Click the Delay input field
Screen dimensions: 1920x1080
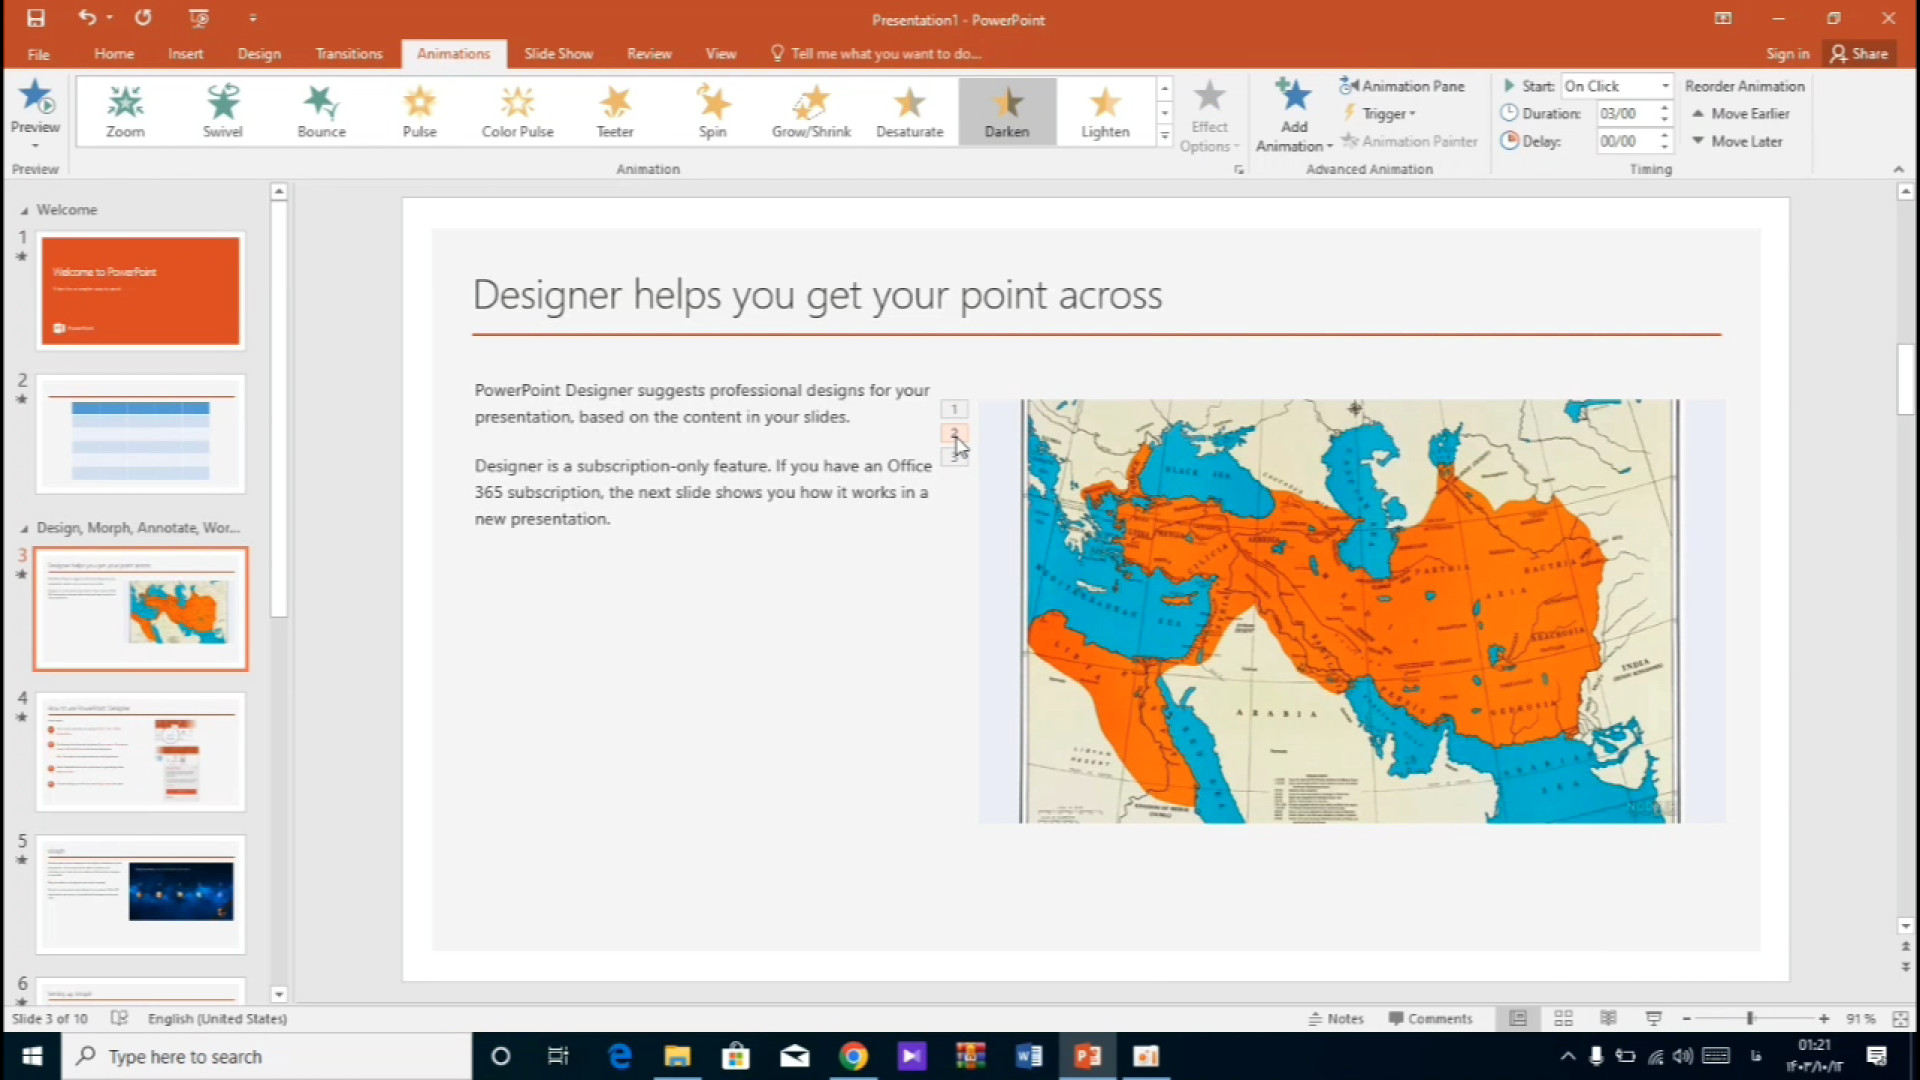point(1627,142)
